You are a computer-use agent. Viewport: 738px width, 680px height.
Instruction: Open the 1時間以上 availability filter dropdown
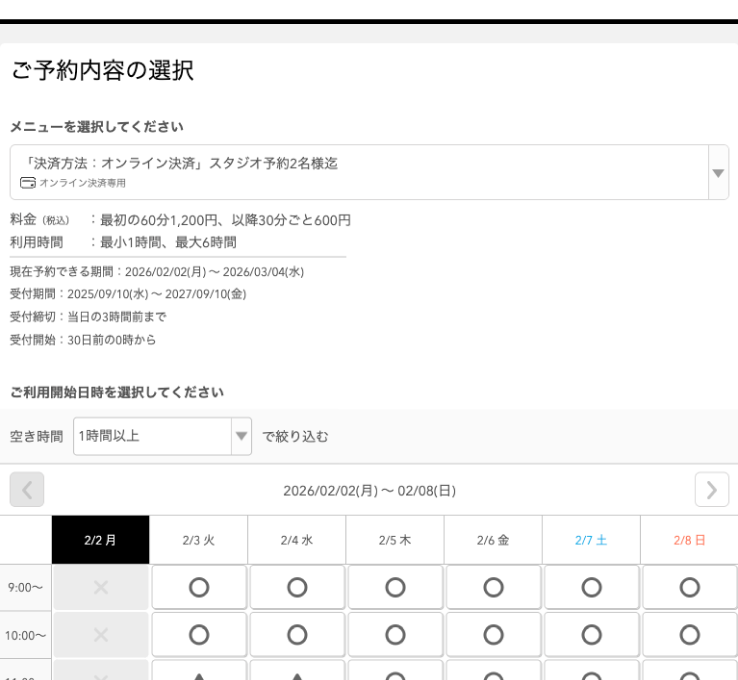(x=162, y=436)
